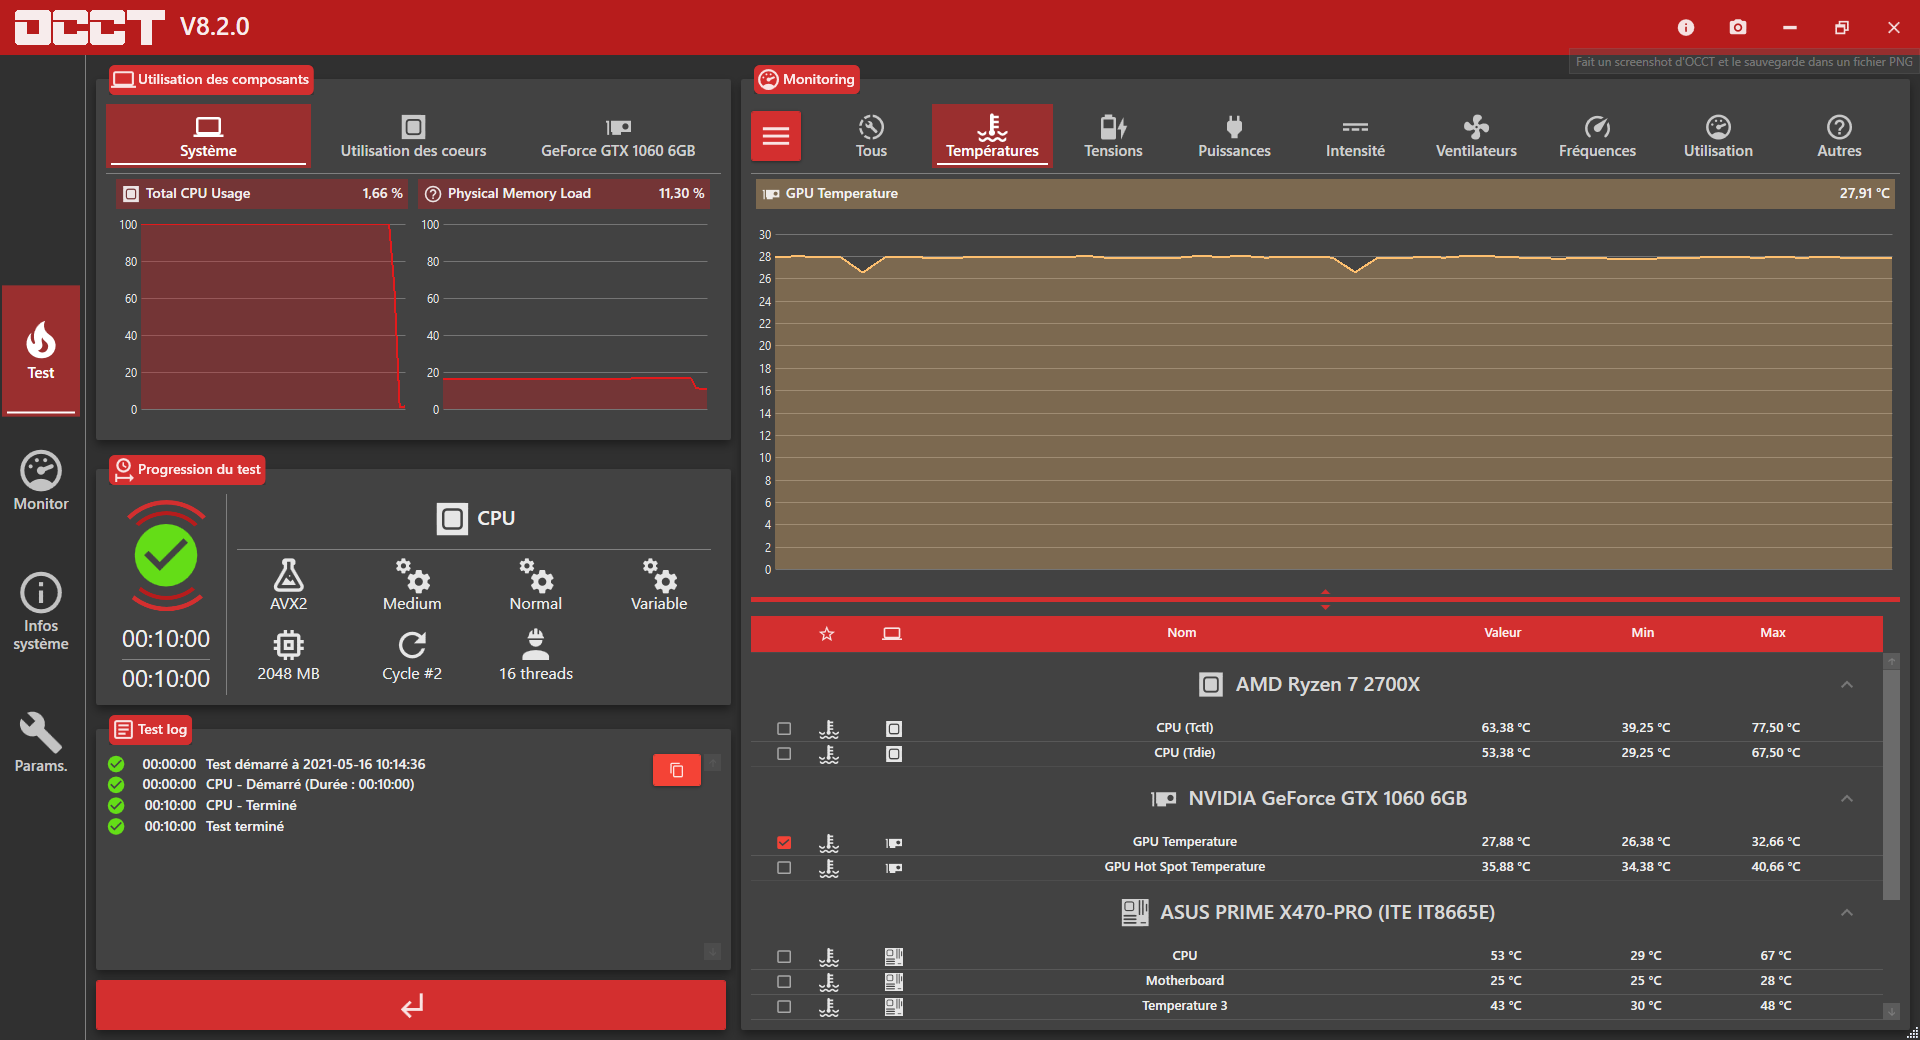Click the sensor table scroll-down arrow
The image size is (1920, 1040).
pos(1891,1012)
